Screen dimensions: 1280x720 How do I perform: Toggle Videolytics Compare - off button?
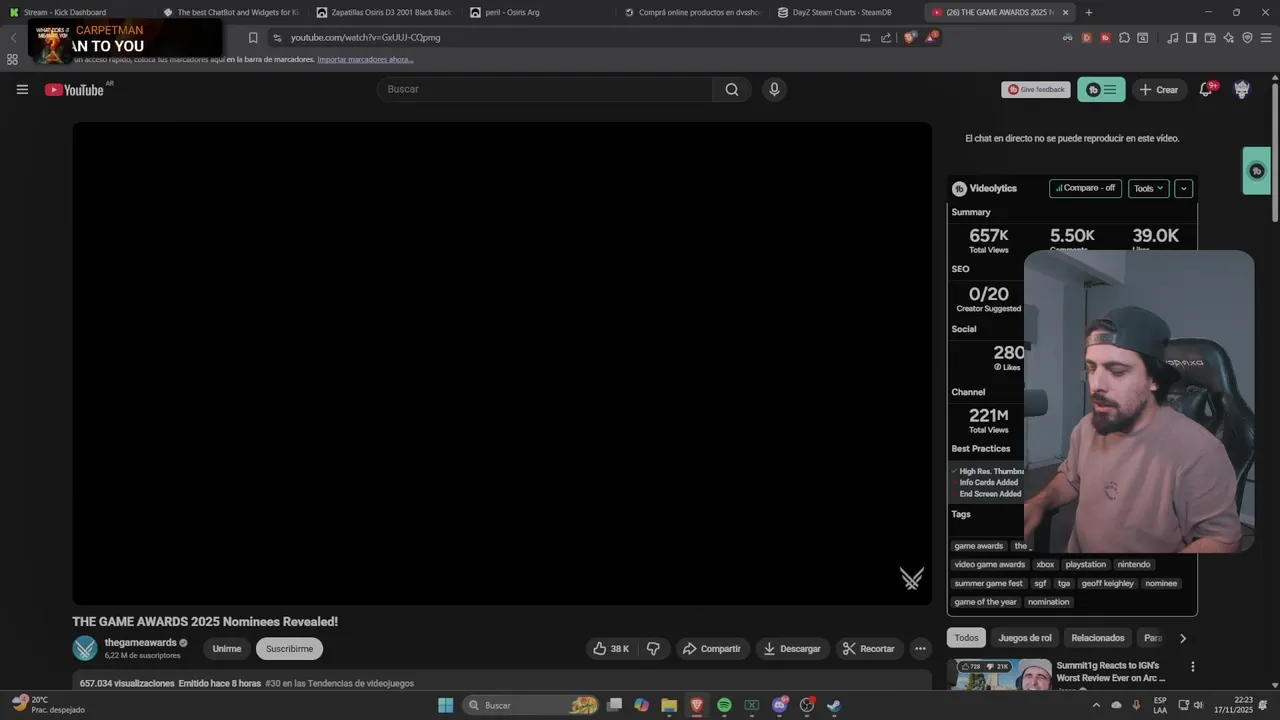click(x=1085, y=188)
